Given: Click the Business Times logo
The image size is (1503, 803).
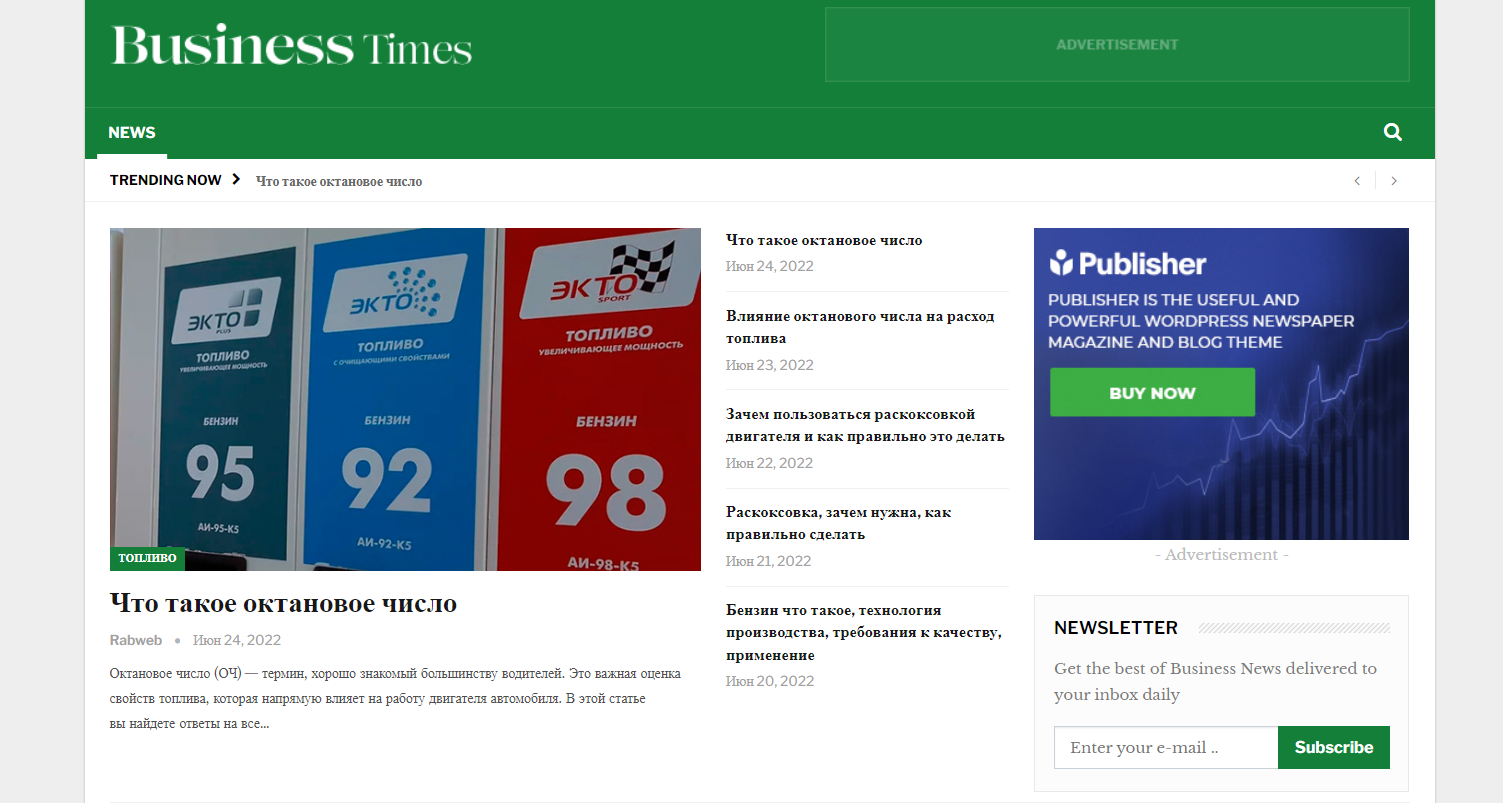Looking at the screenshot, I should (291, 46).
